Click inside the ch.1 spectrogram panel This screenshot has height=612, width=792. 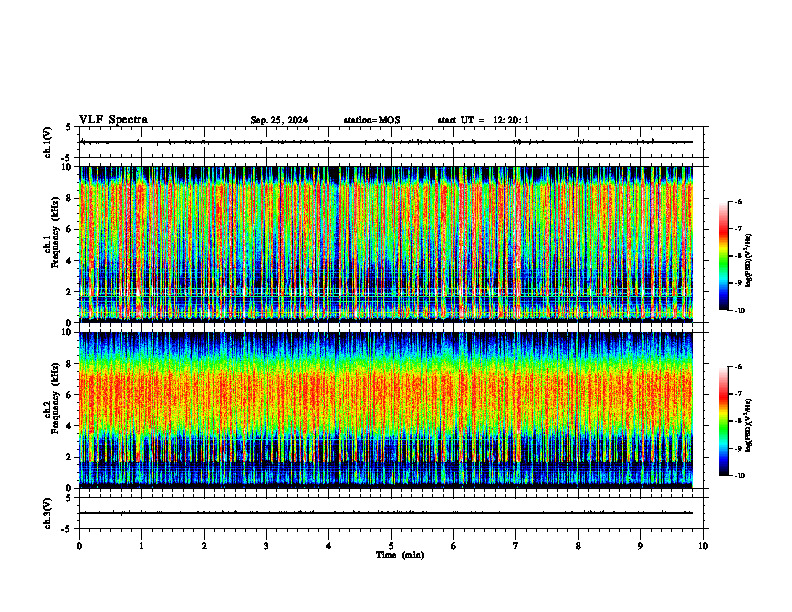(386, 244)
